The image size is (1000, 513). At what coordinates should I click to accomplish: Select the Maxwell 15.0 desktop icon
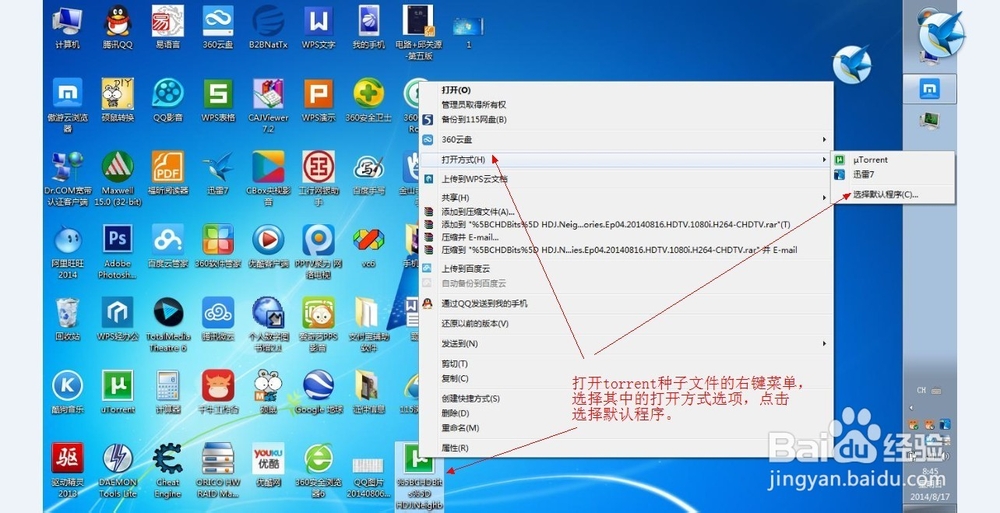pos(117,179)
